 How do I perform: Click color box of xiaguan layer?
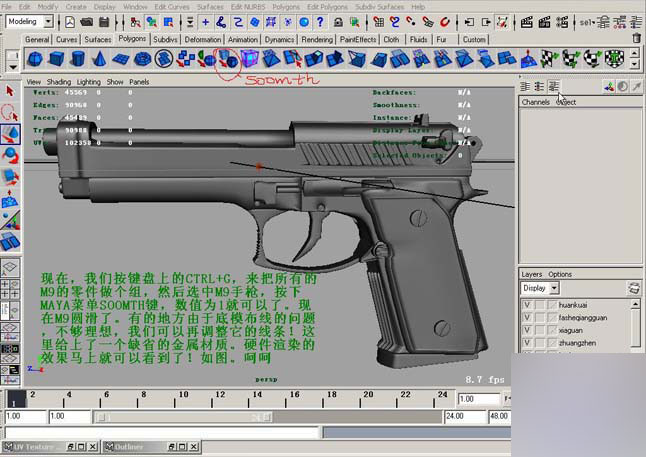[x=552, y=330]
